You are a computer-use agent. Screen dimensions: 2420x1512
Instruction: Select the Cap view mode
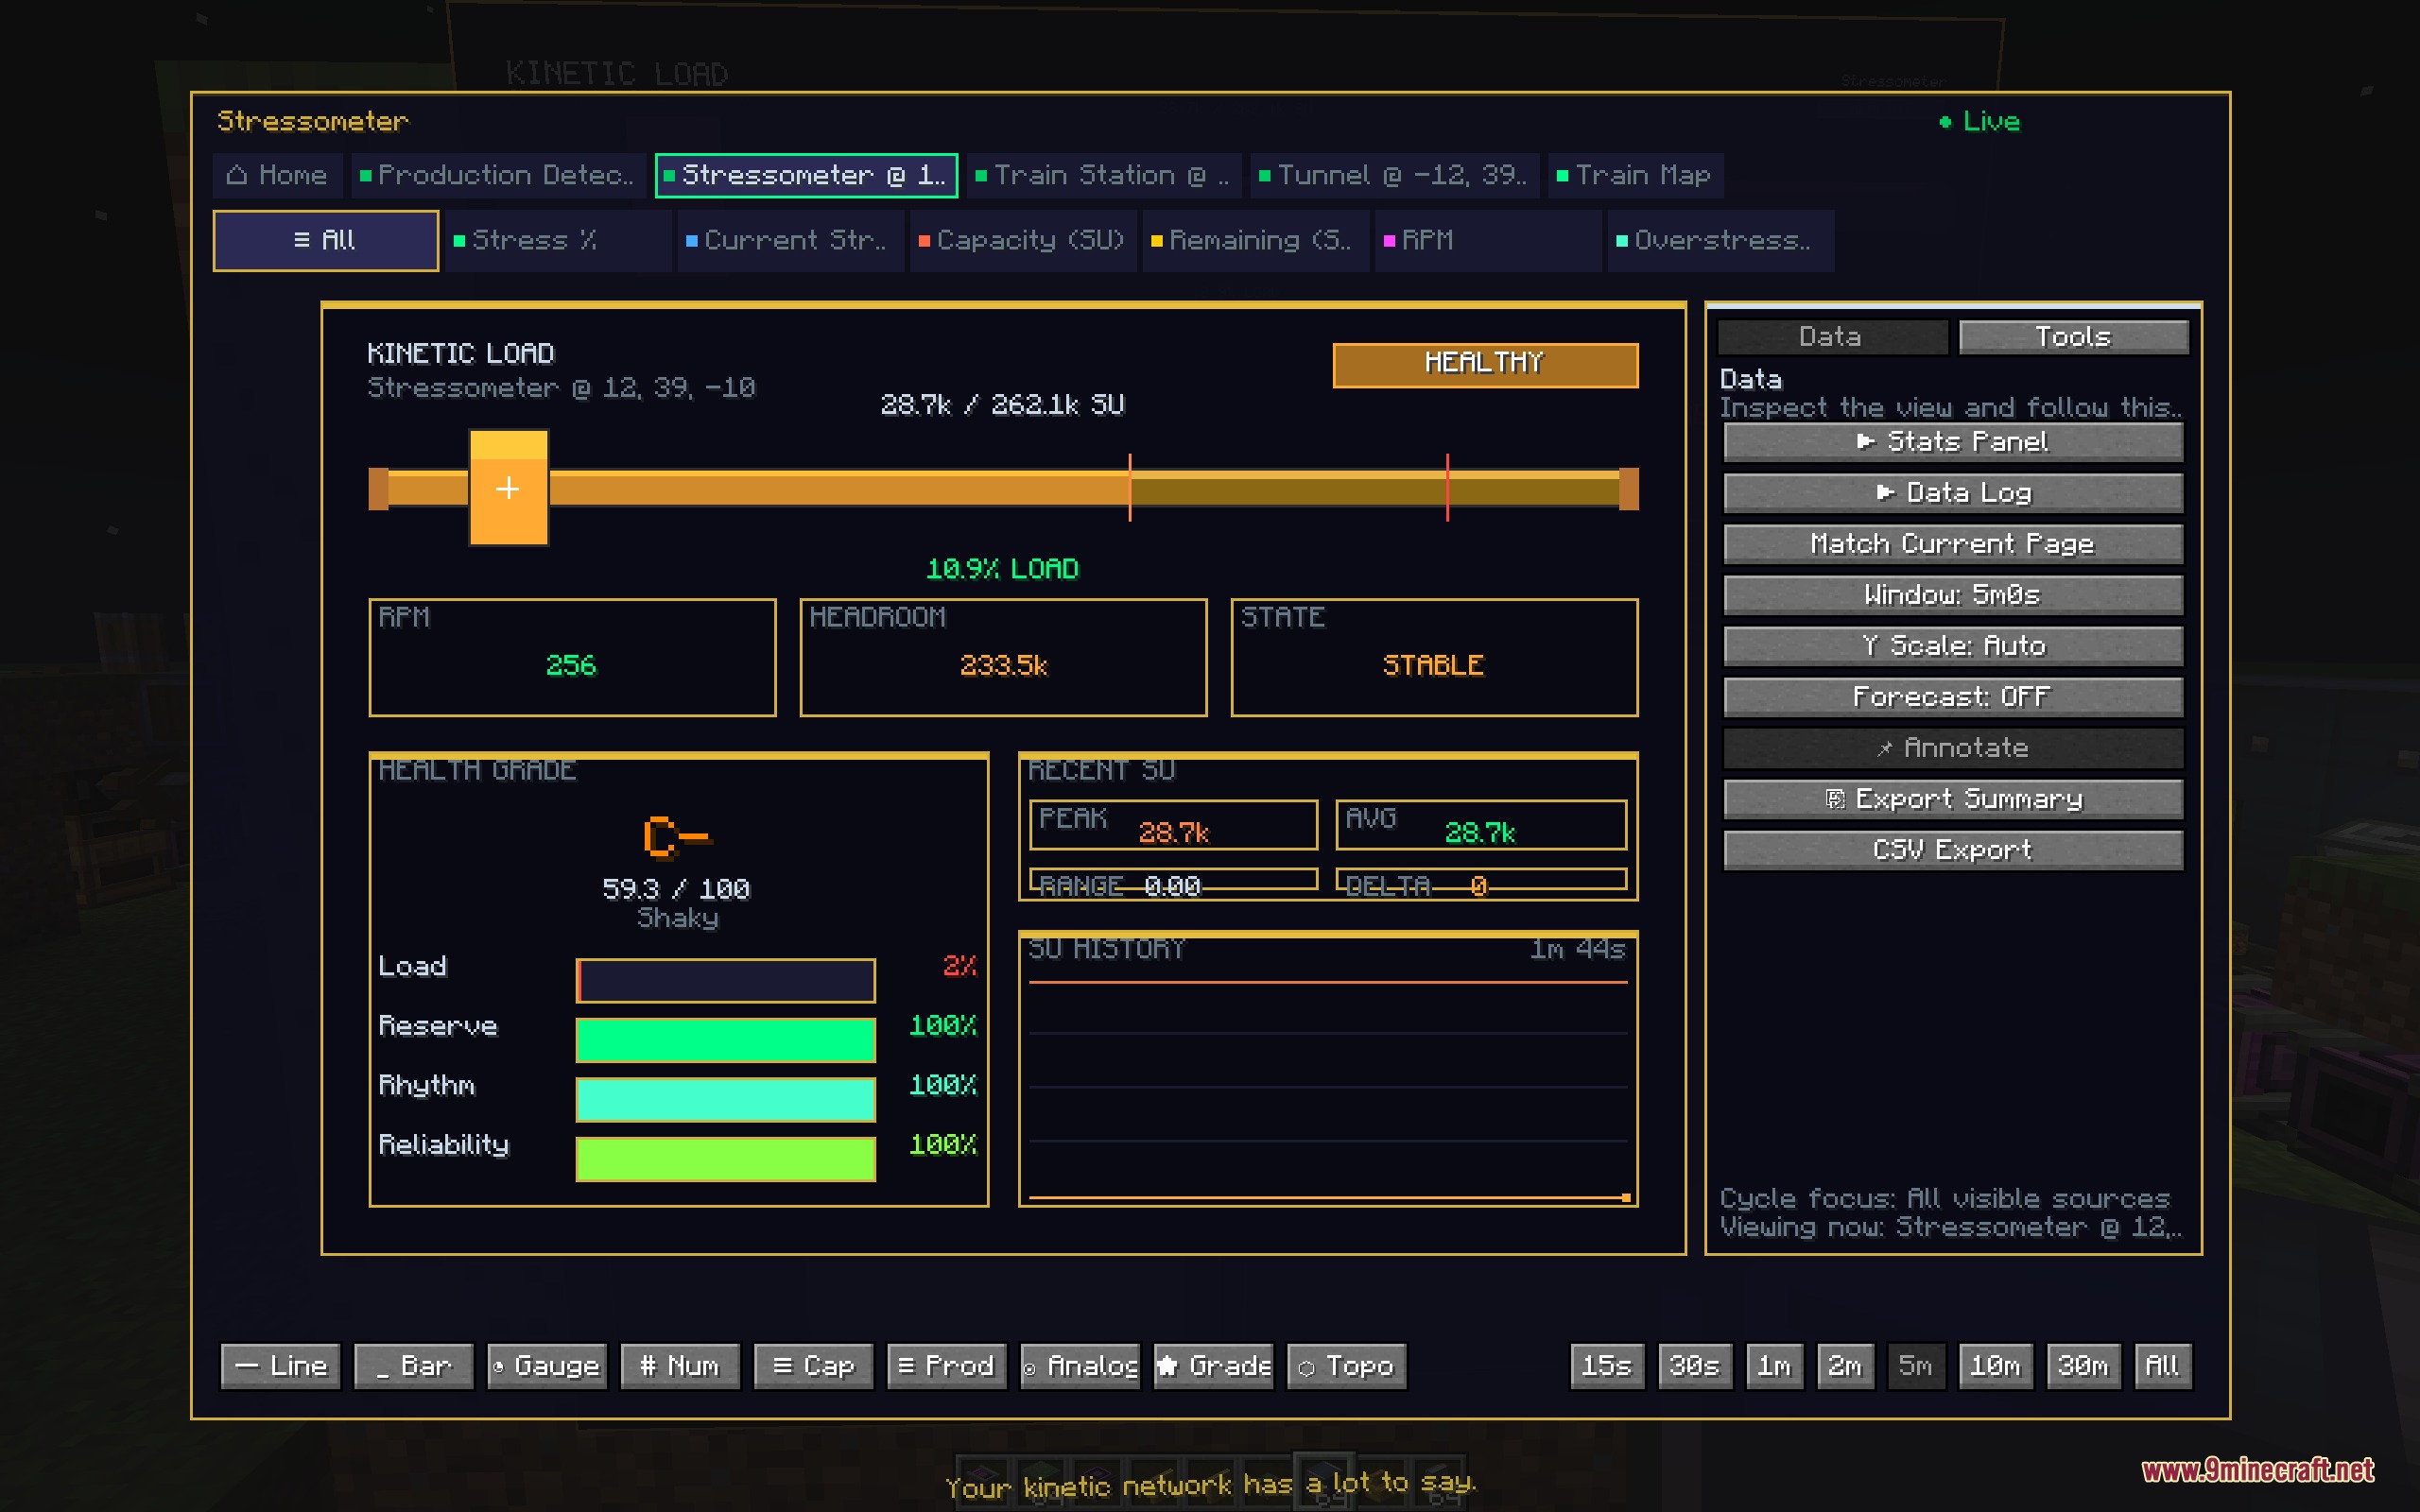[x=814, y=1366]
